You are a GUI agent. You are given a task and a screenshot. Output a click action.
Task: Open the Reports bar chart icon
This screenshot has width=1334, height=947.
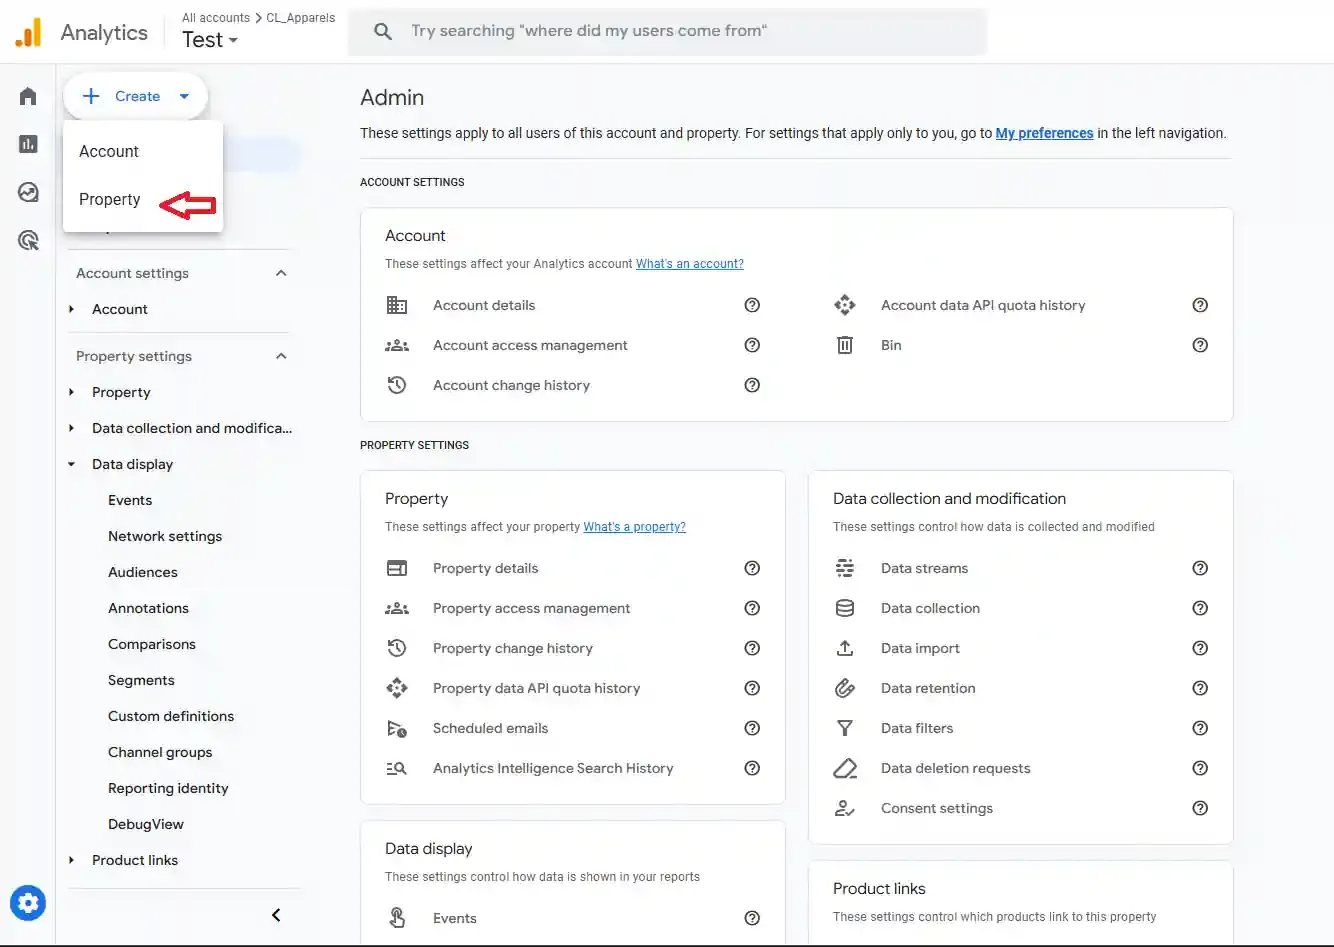(28, 144)
